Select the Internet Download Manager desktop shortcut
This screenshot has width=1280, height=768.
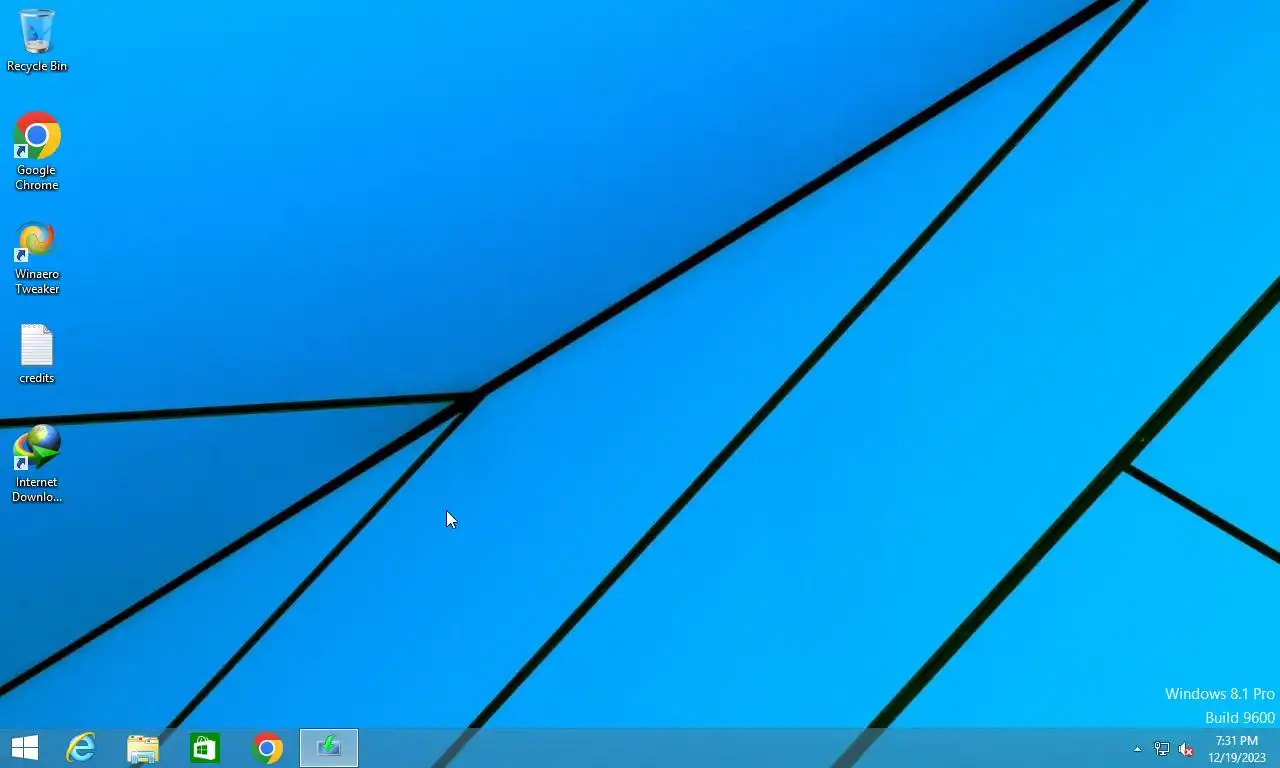point(37,464)
